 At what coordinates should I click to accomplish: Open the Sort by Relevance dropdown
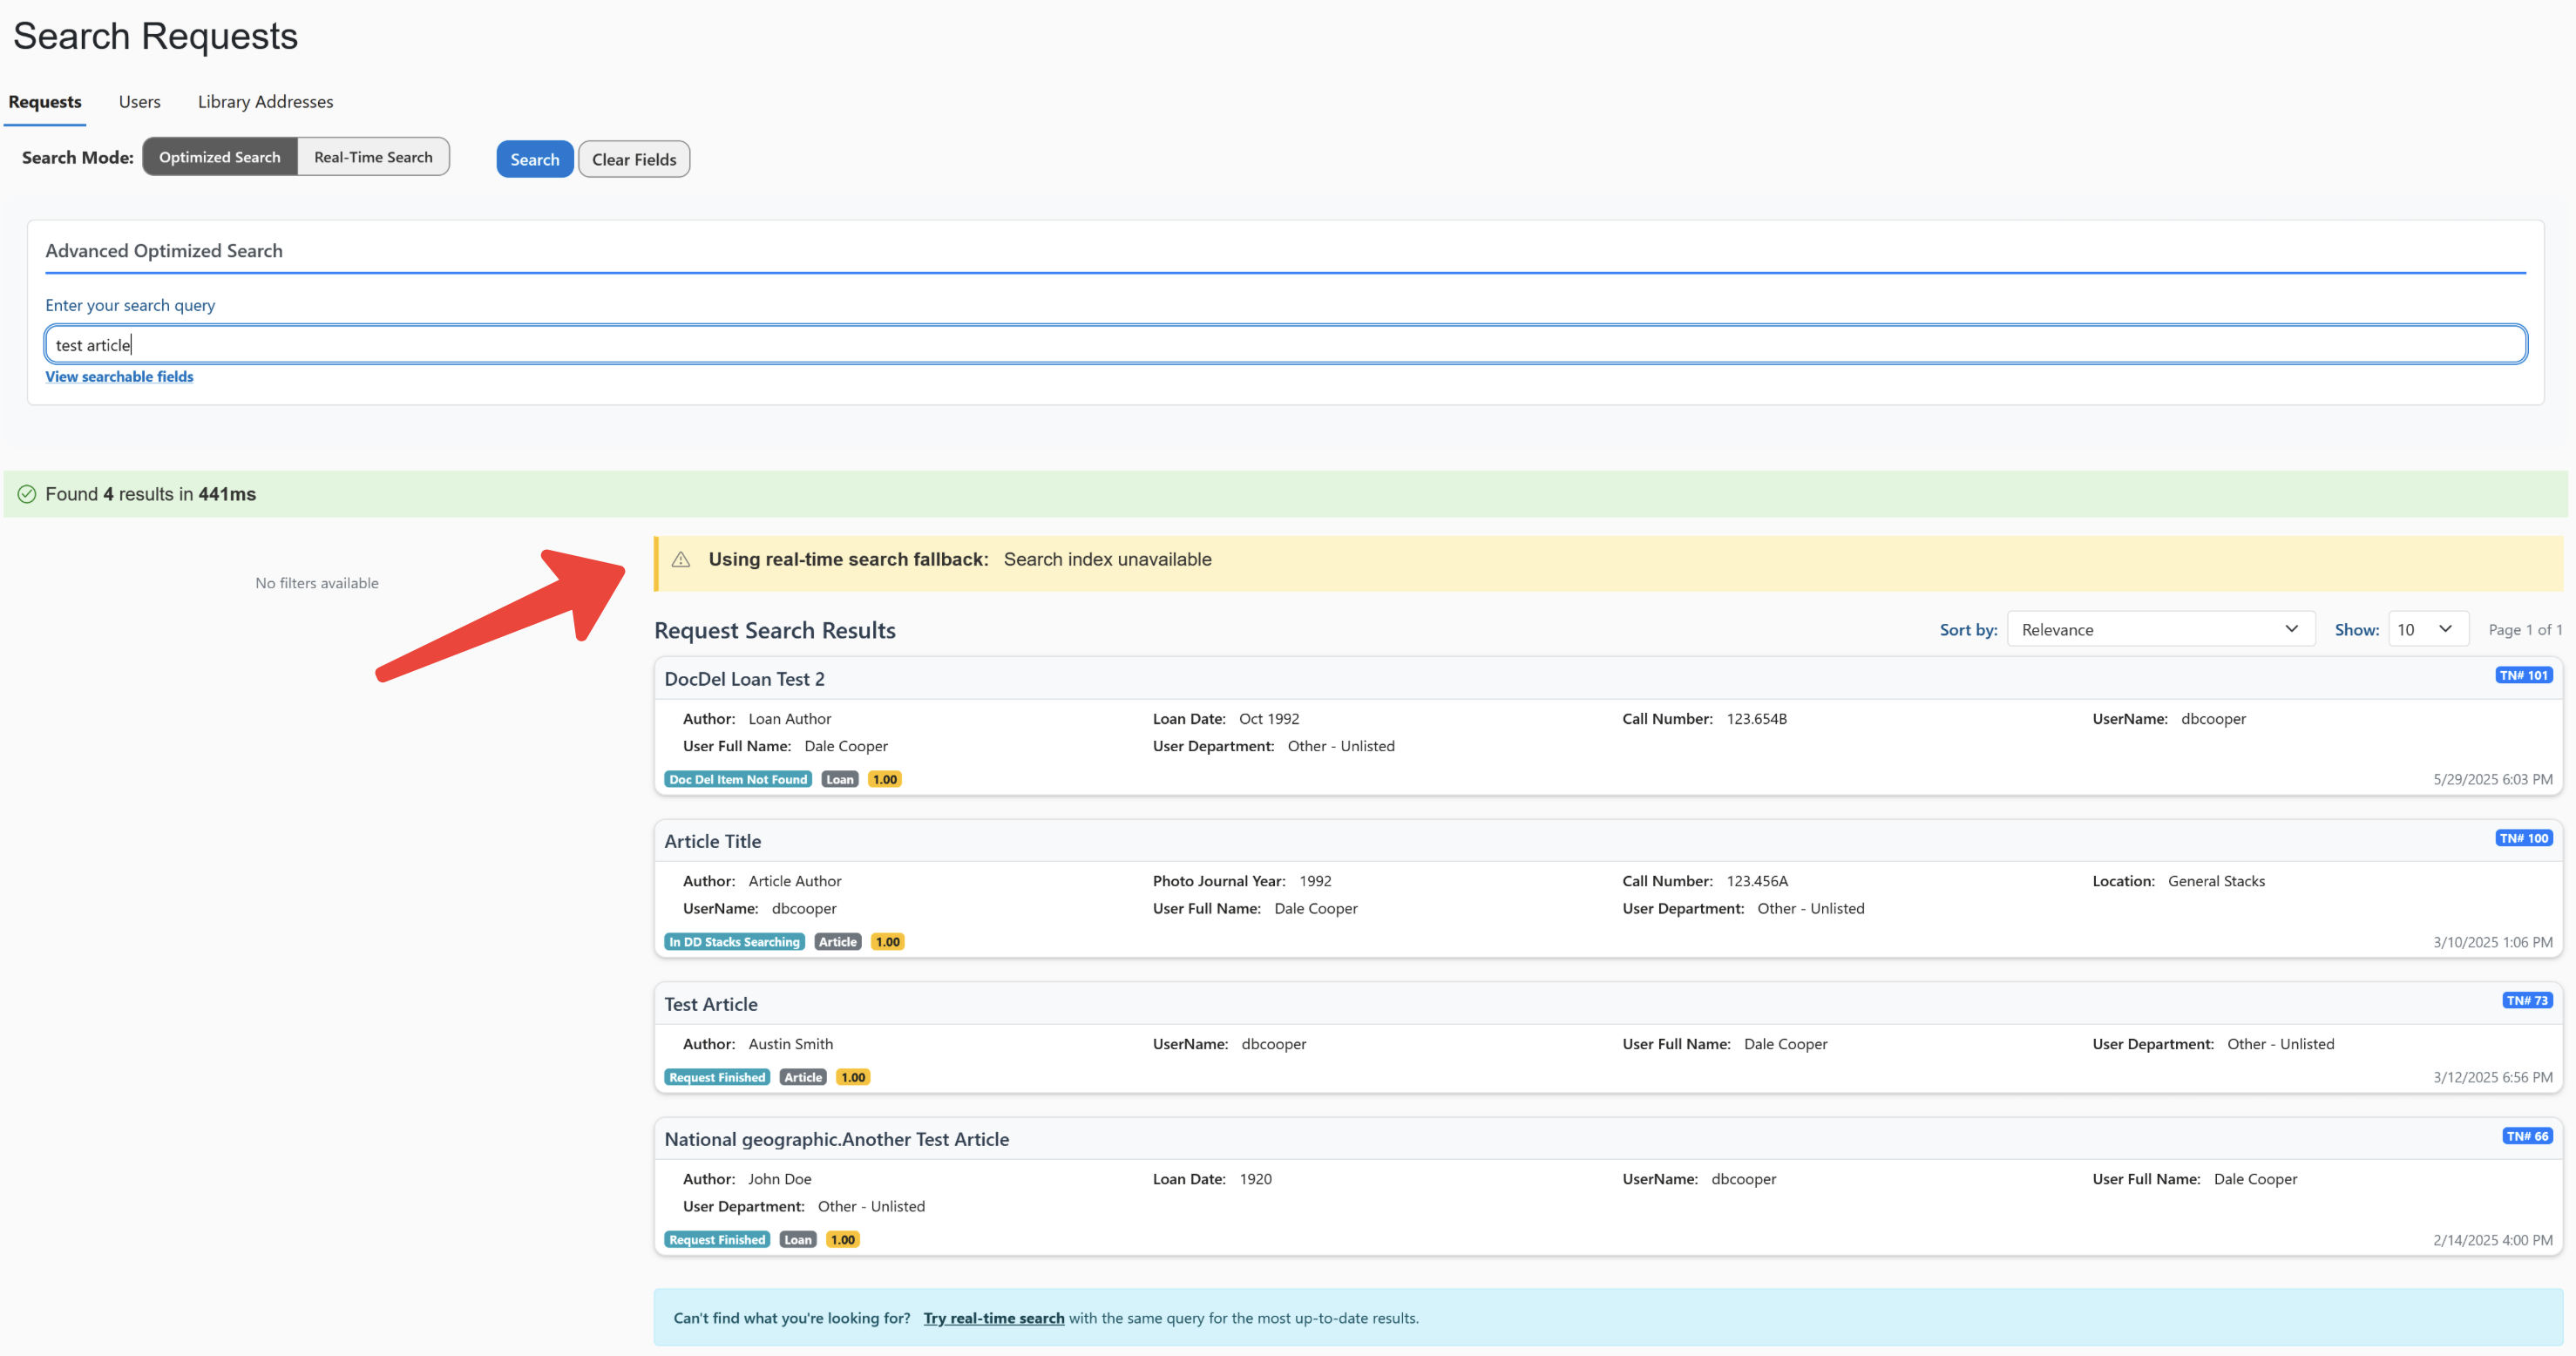click(x=2160, y=629)
